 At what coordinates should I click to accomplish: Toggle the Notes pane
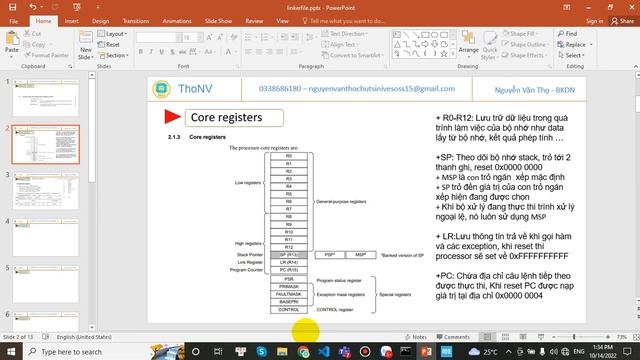[x=416, y=337]
